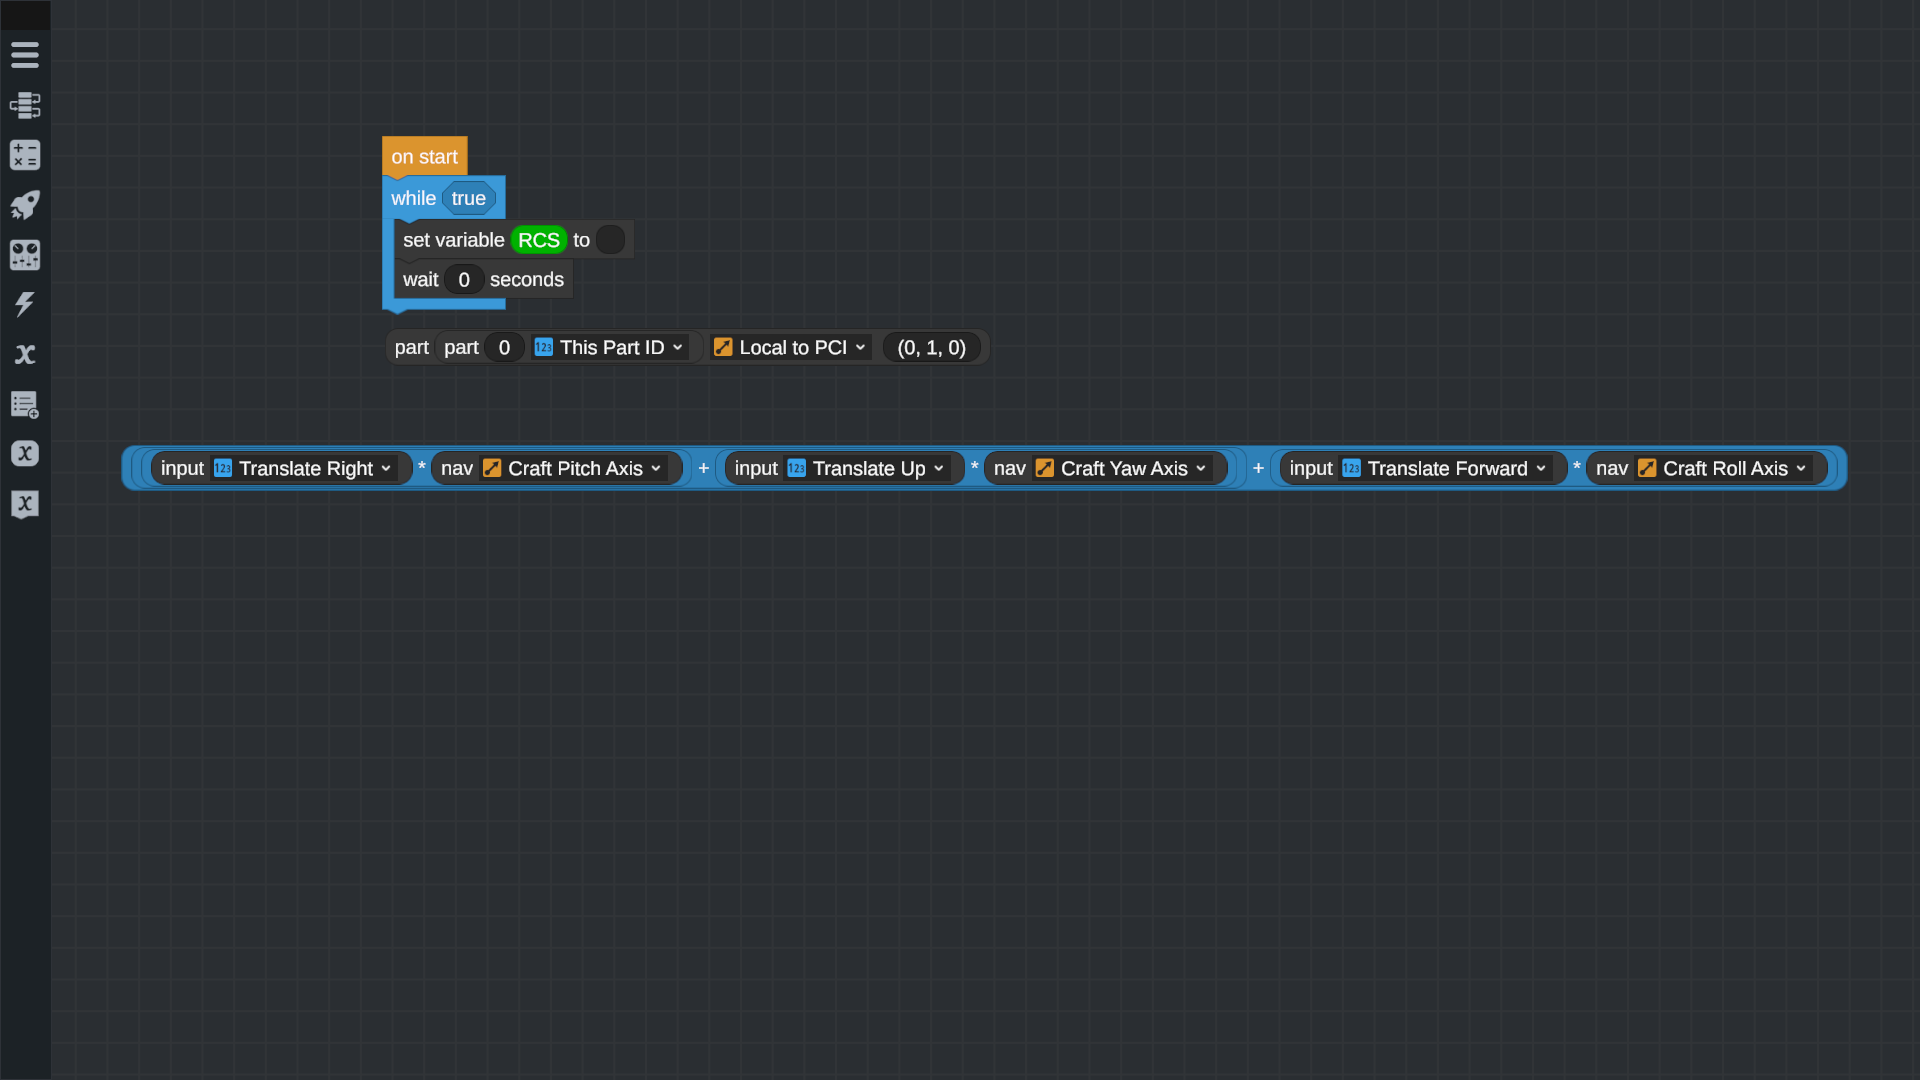
Task: Click the plus operator before Translate Forward
Action: click(x=1258, y=468)
